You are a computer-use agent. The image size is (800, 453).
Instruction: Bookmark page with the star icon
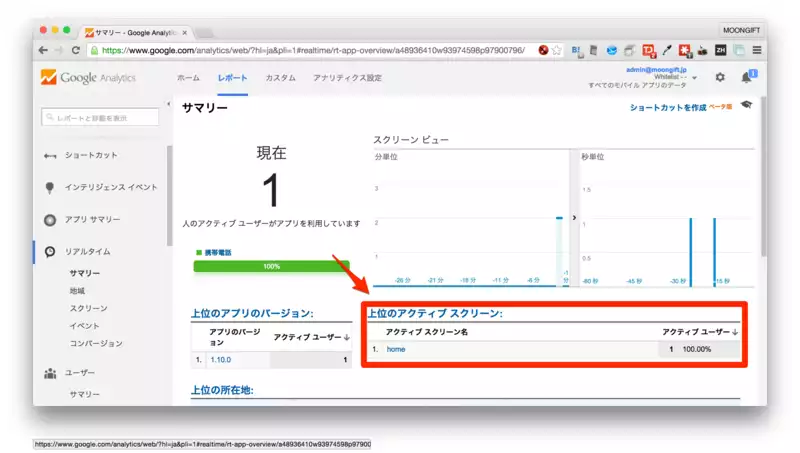(x=557, y=50)
